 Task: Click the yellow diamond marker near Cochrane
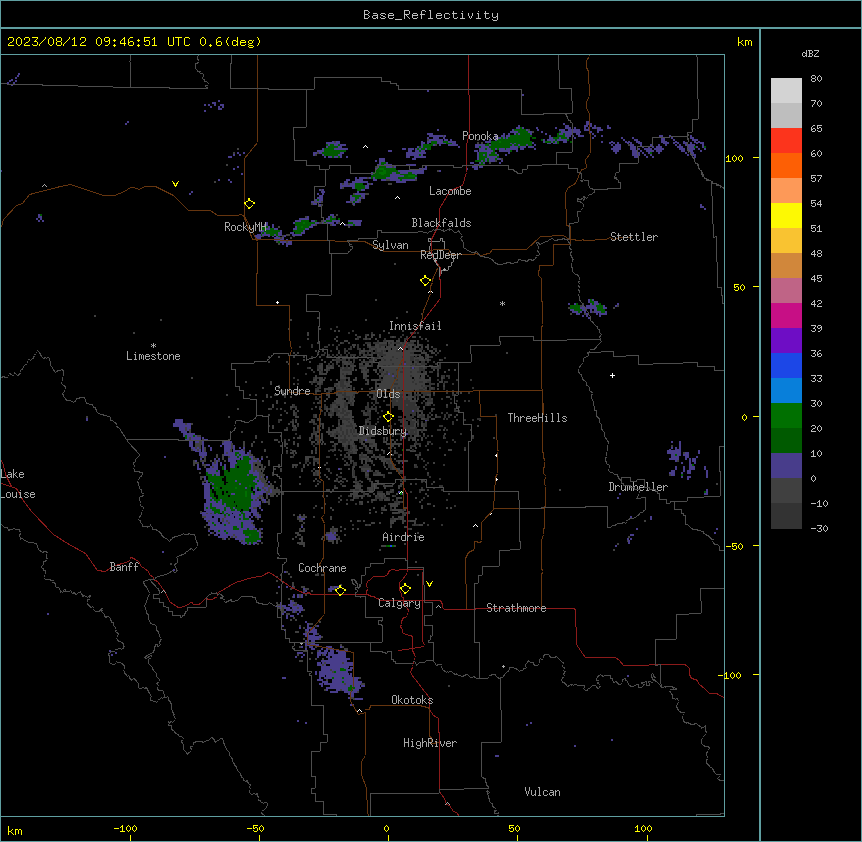pyautogui.click(x=340, y=590)
